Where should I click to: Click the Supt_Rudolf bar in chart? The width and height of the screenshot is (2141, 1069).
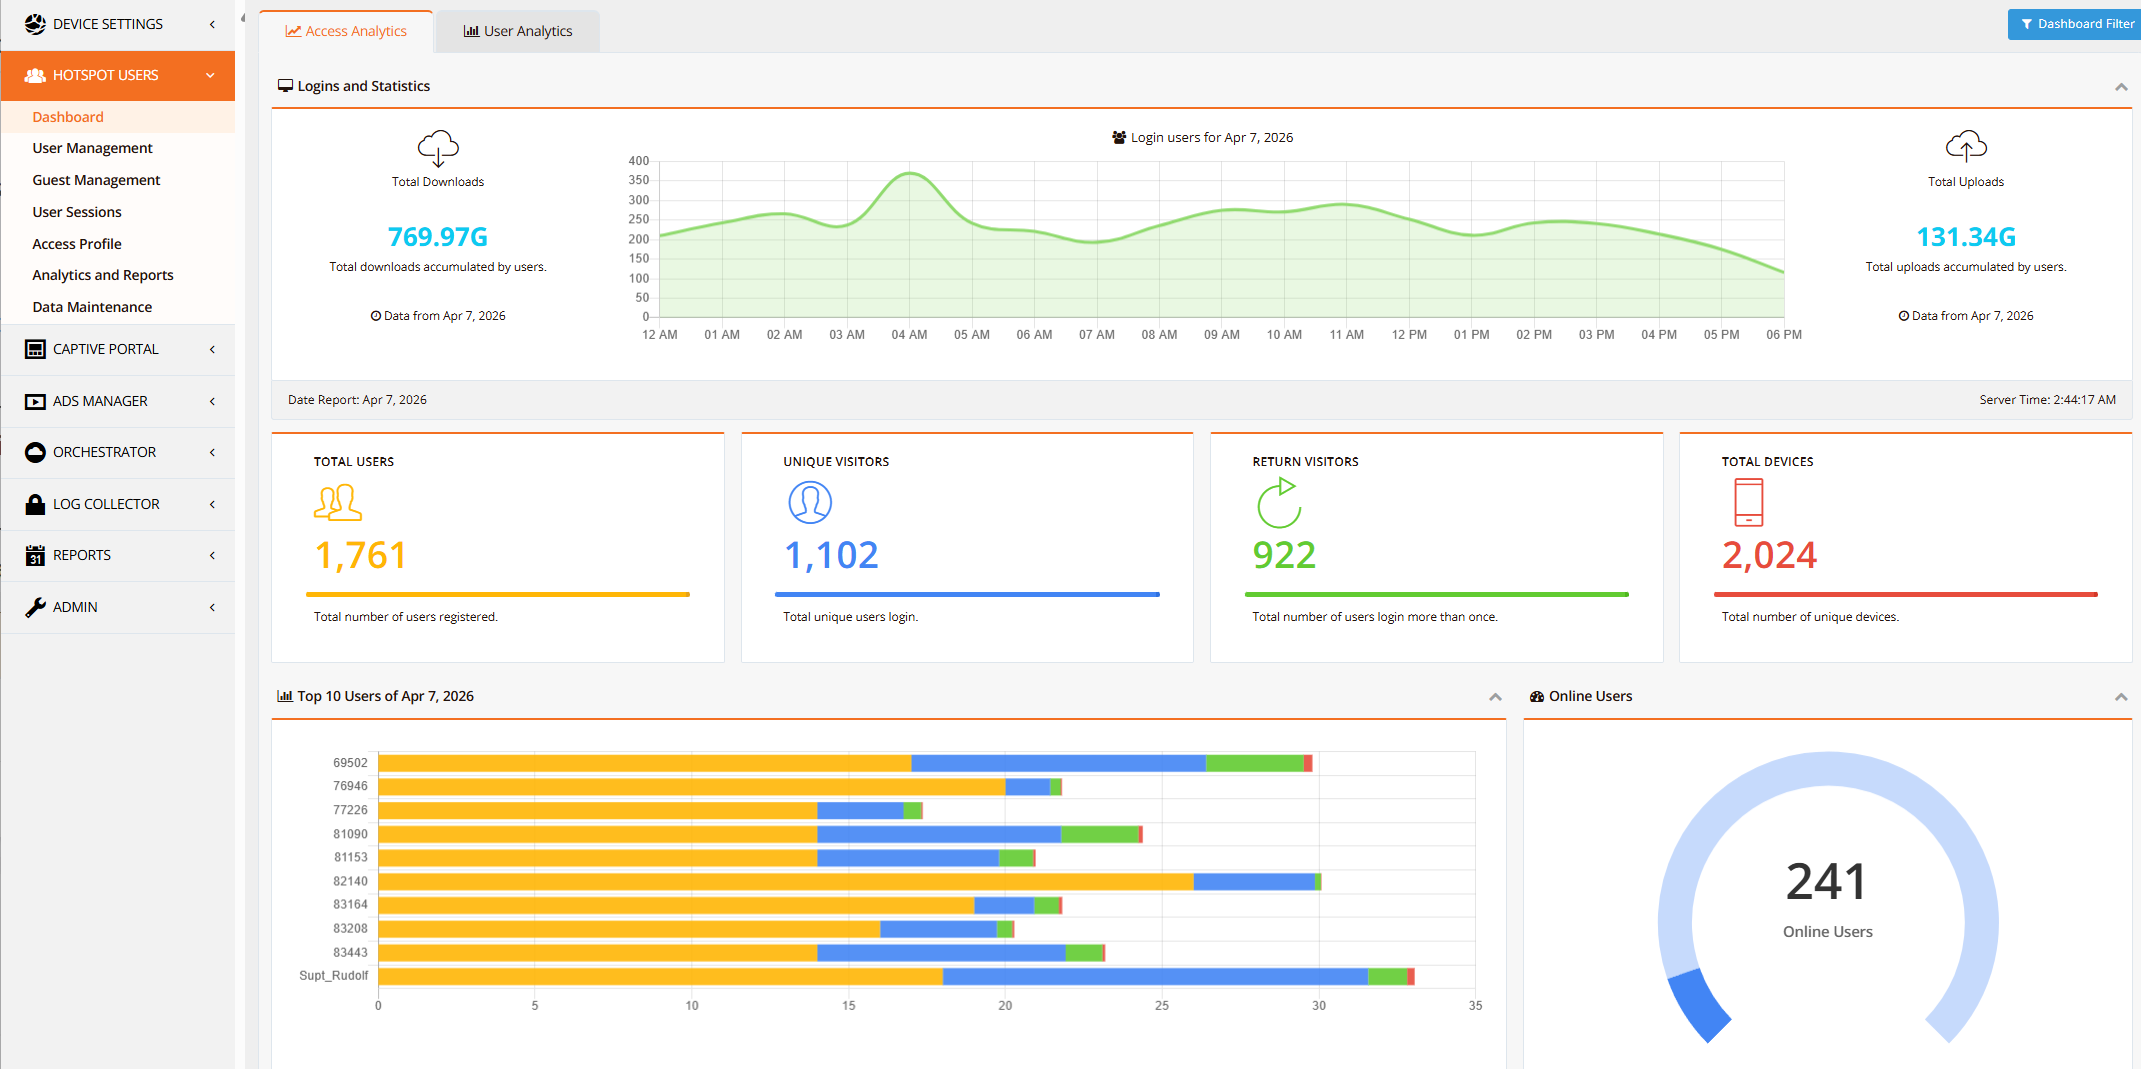click(x=660, y=976)
